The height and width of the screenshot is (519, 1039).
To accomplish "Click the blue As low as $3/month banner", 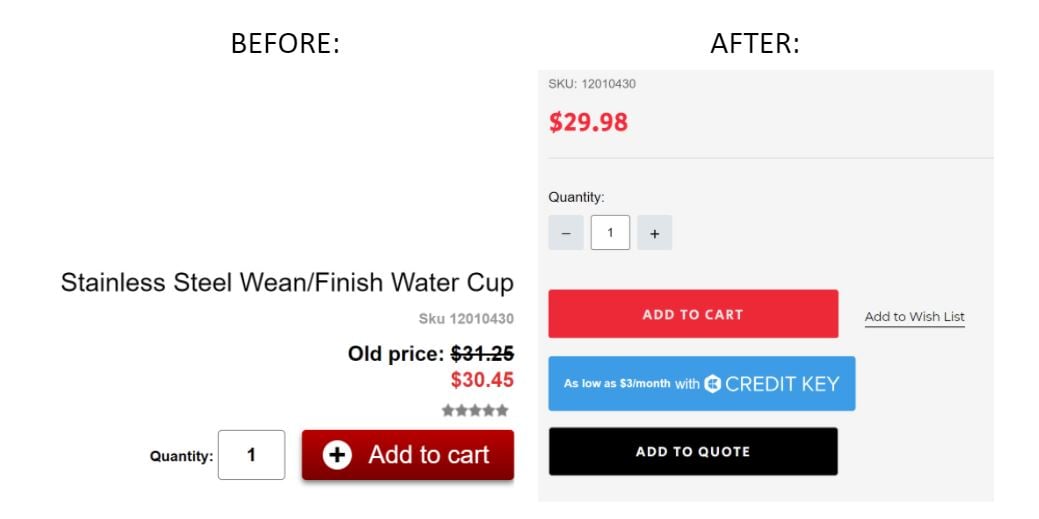I will click(702, 384).
